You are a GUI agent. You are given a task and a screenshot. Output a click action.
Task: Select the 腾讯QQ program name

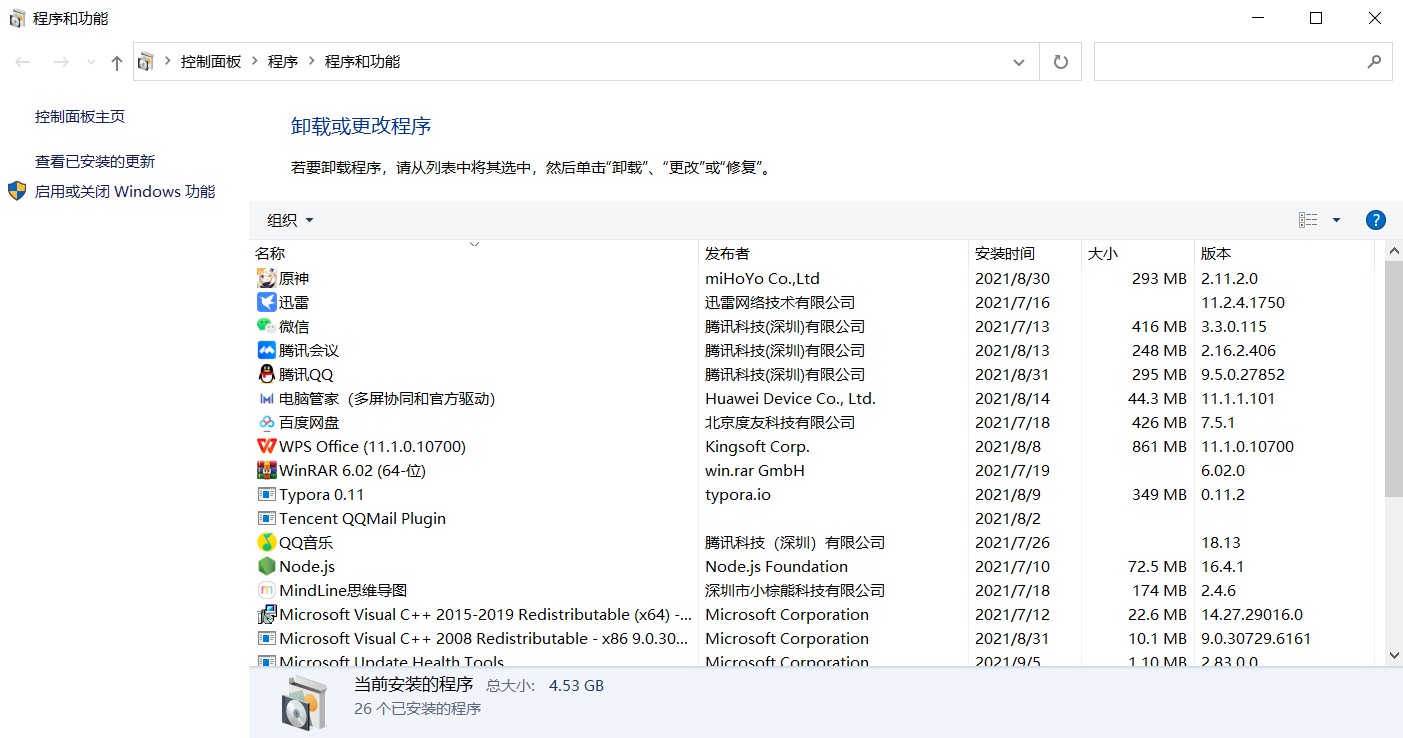[x=306, y=375]
